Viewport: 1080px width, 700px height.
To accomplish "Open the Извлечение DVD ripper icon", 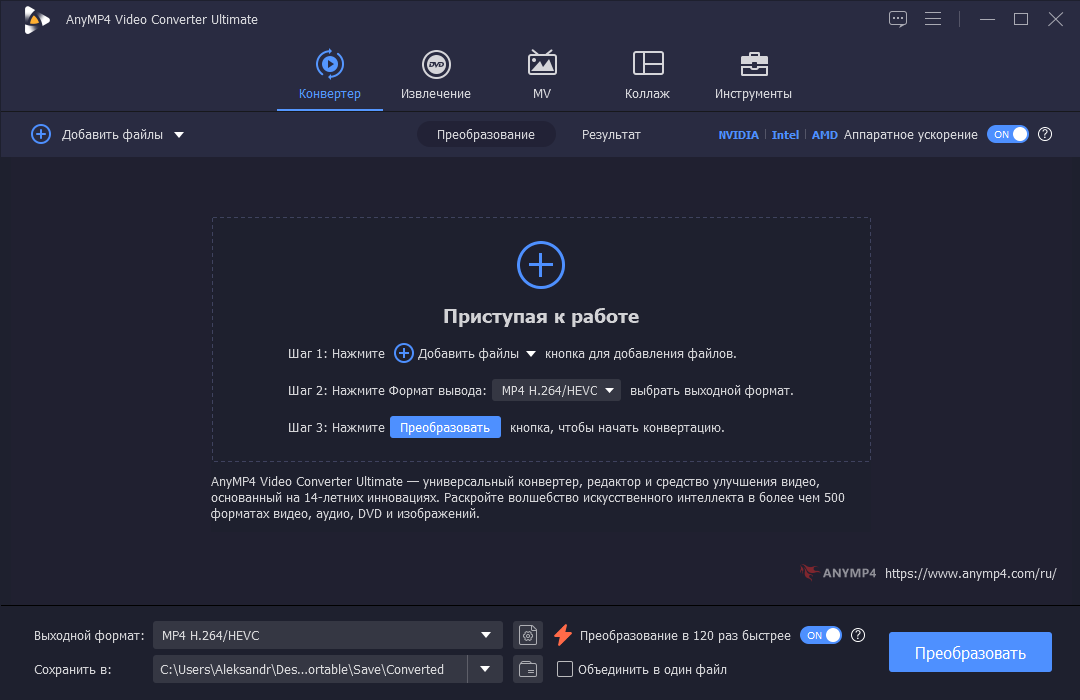I will 436,65.
